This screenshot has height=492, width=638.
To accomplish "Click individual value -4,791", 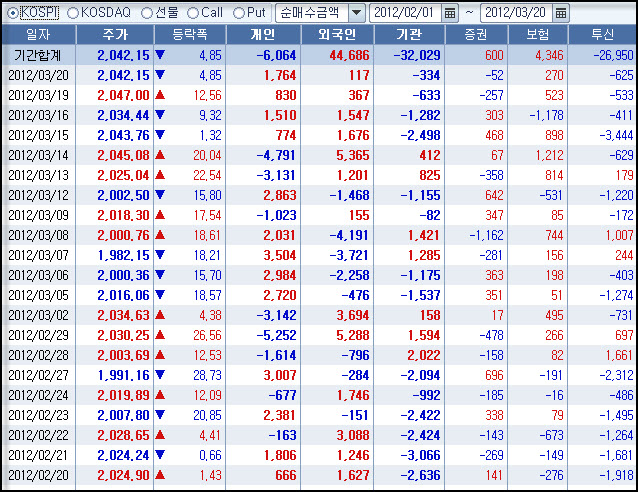I will point(276,155).
